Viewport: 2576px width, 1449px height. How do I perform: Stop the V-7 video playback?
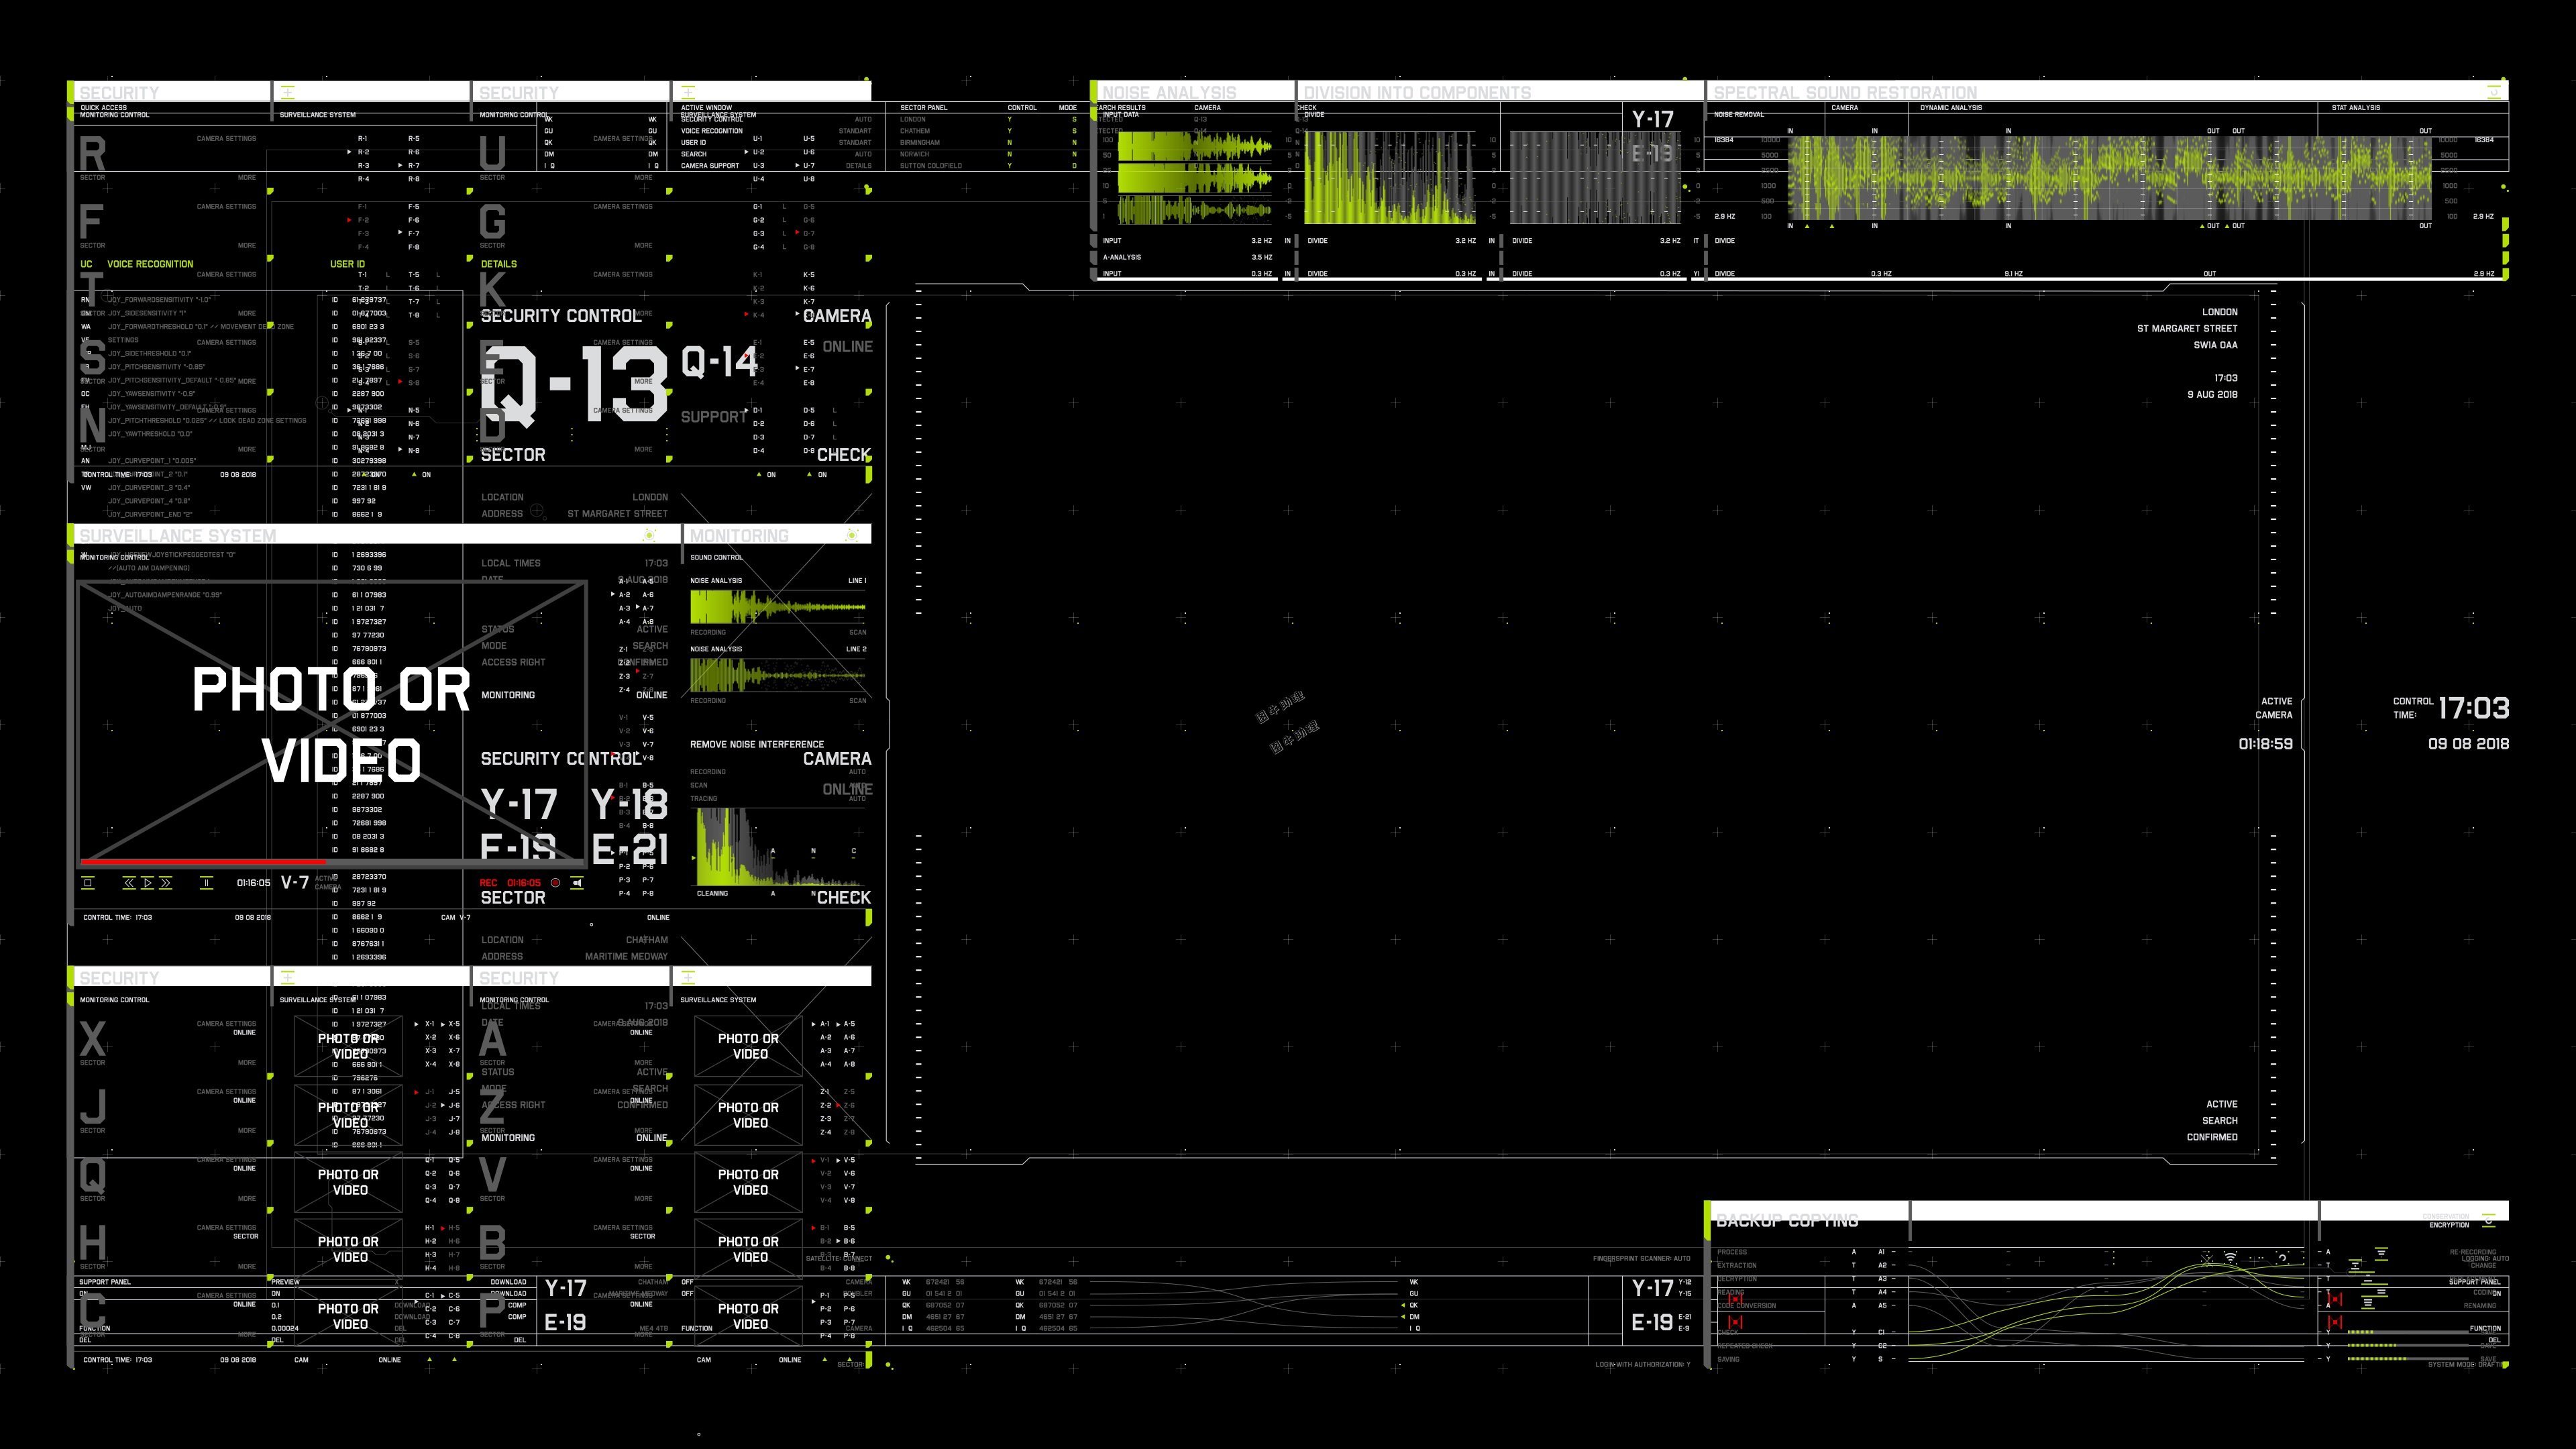88,883
